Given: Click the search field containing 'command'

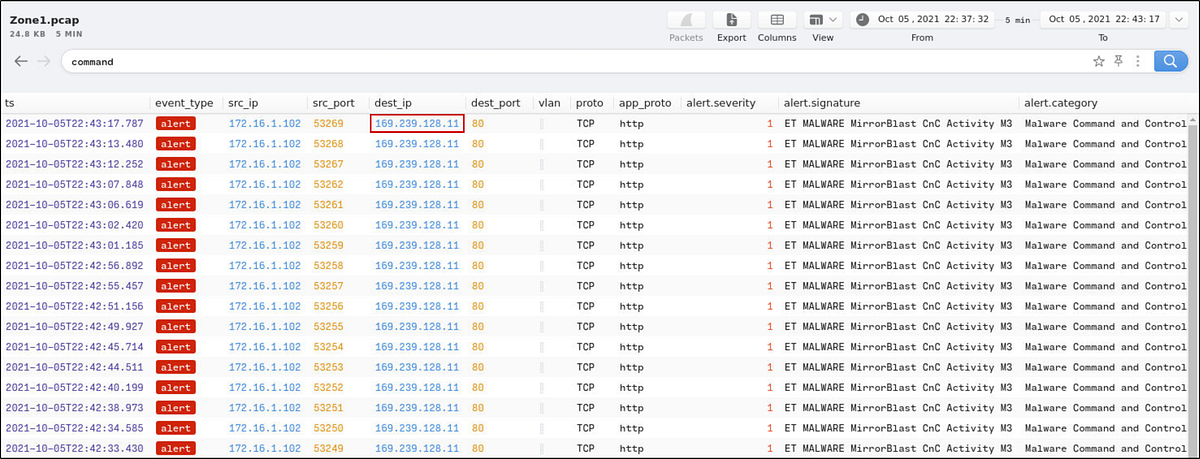Looking at the screenshot, I should [570, 61].
